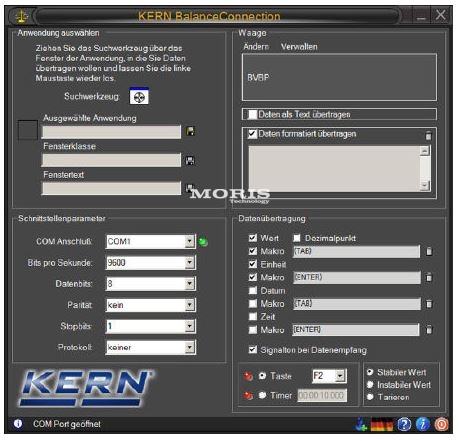This screenshot has height=441, width=459.
Task: Open help with the question mark icon
Action: 404,424
